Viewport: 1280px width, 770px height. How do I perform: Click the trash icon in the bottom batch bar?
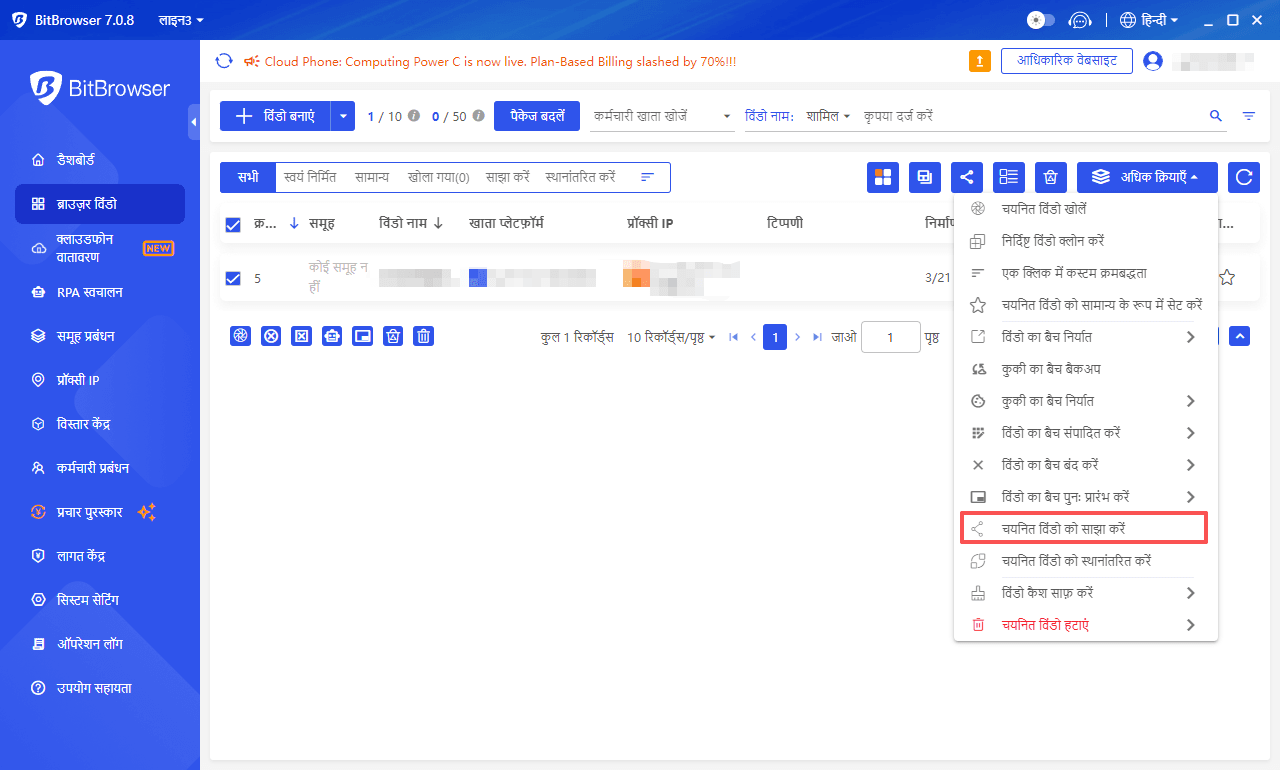pos(424,336)
